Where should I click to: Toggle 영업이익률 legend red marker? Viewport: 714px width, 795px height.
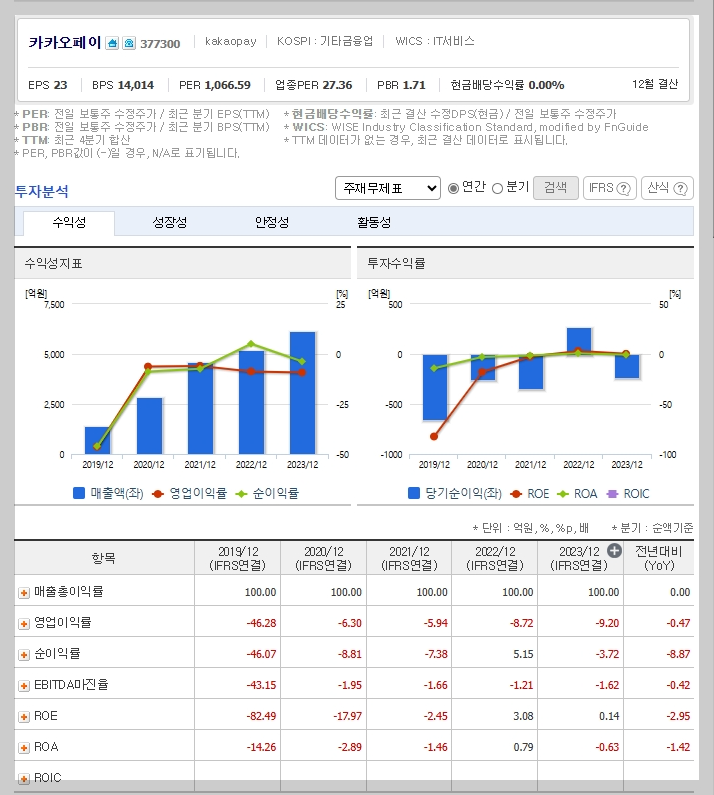point(158,494)
